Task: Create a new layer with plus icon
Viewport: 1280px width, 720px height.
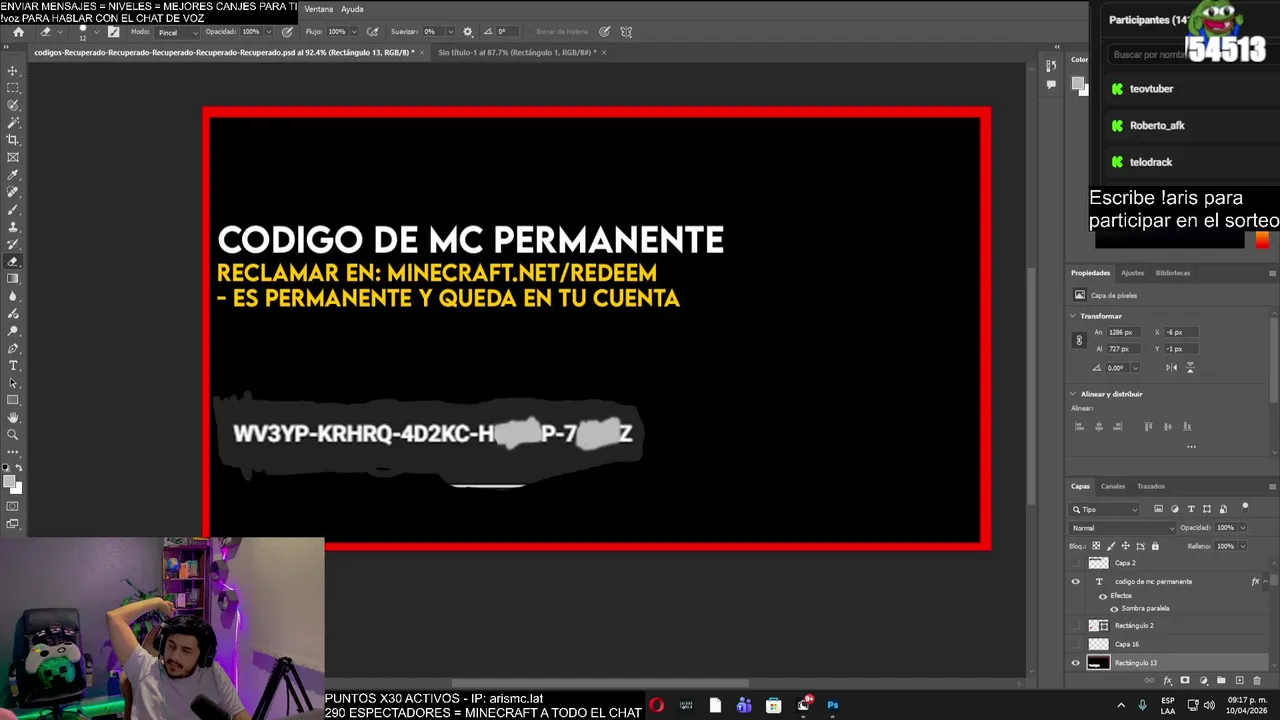Action: click(x=1239, y=681)
